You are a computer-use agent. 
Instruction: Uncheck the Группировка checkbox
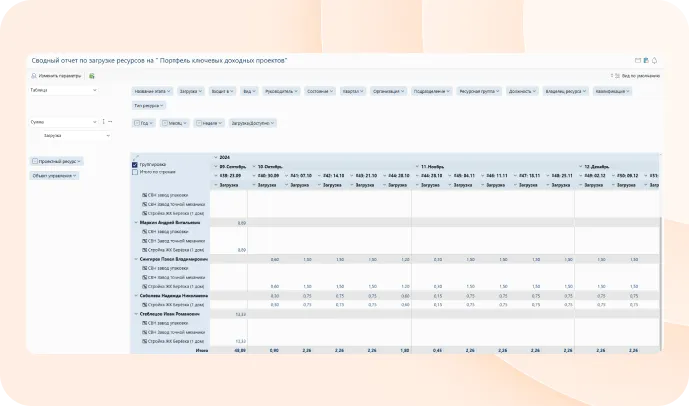135,164
